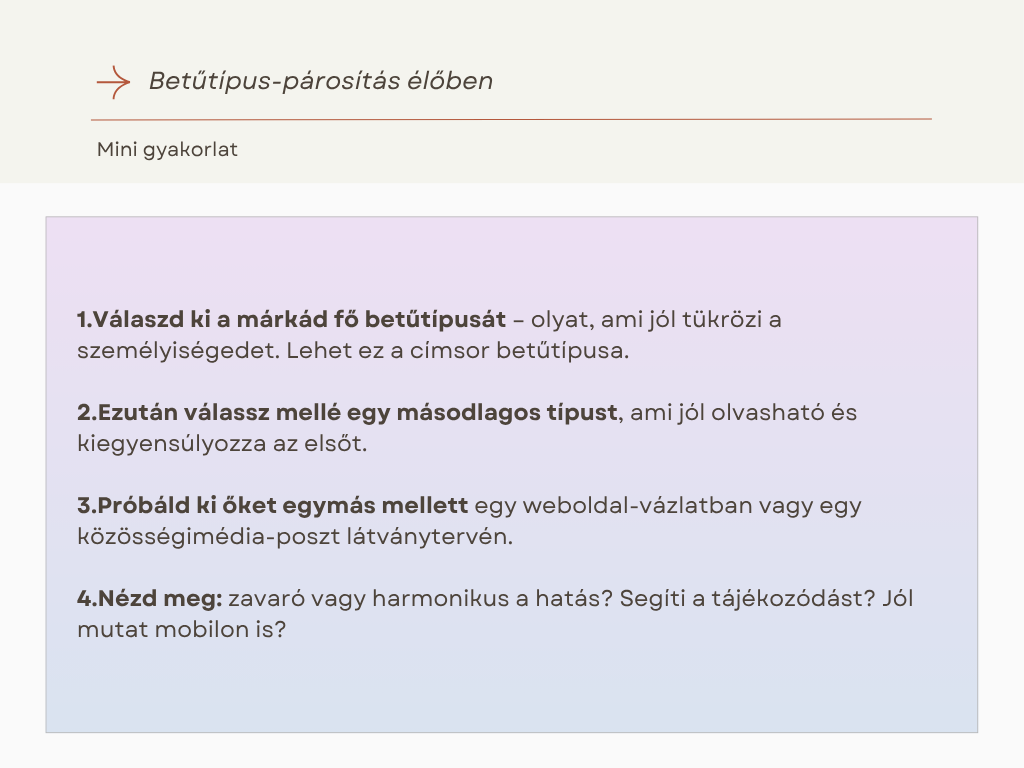Viewport: 1024px width, 768px height.
Task: Click the phrase "ami jól olvasható és"
Action: (x=744, y=412)
